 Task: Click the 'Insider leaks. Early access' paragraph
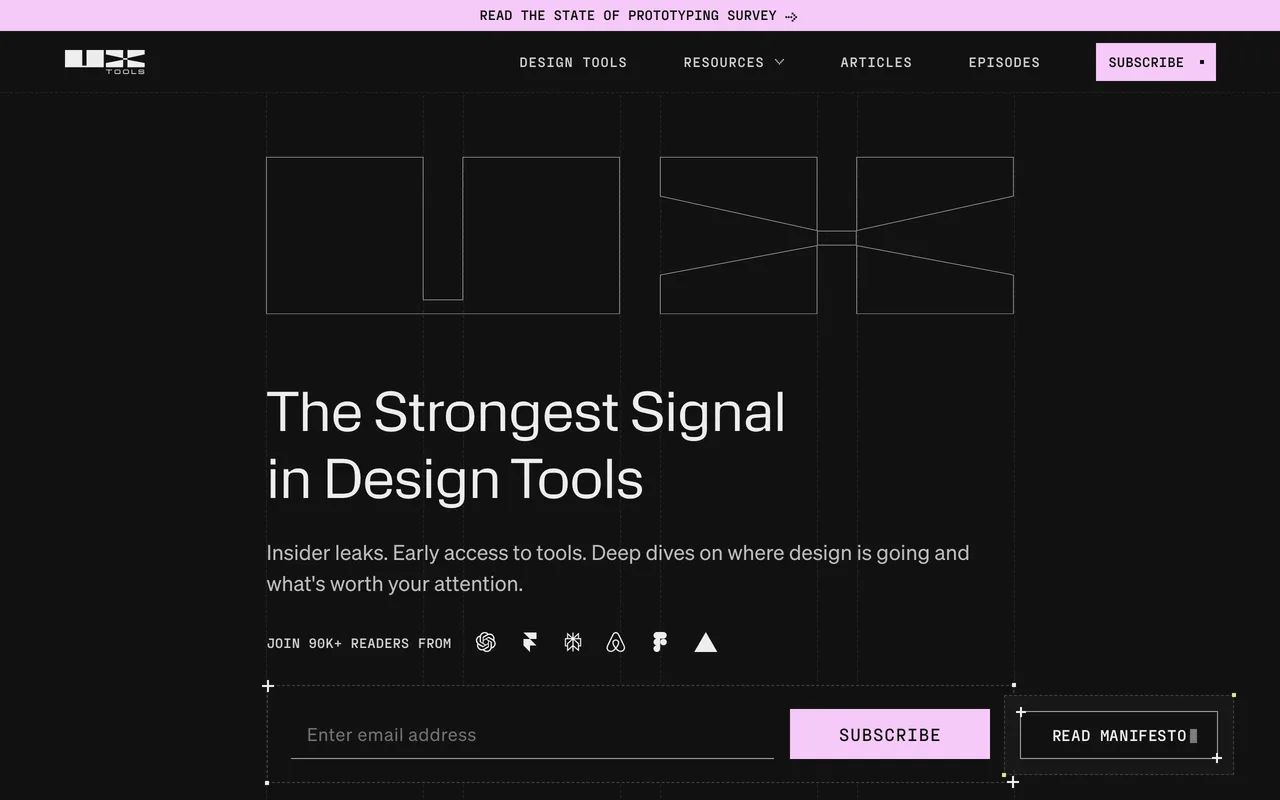(x=618, y=568)
